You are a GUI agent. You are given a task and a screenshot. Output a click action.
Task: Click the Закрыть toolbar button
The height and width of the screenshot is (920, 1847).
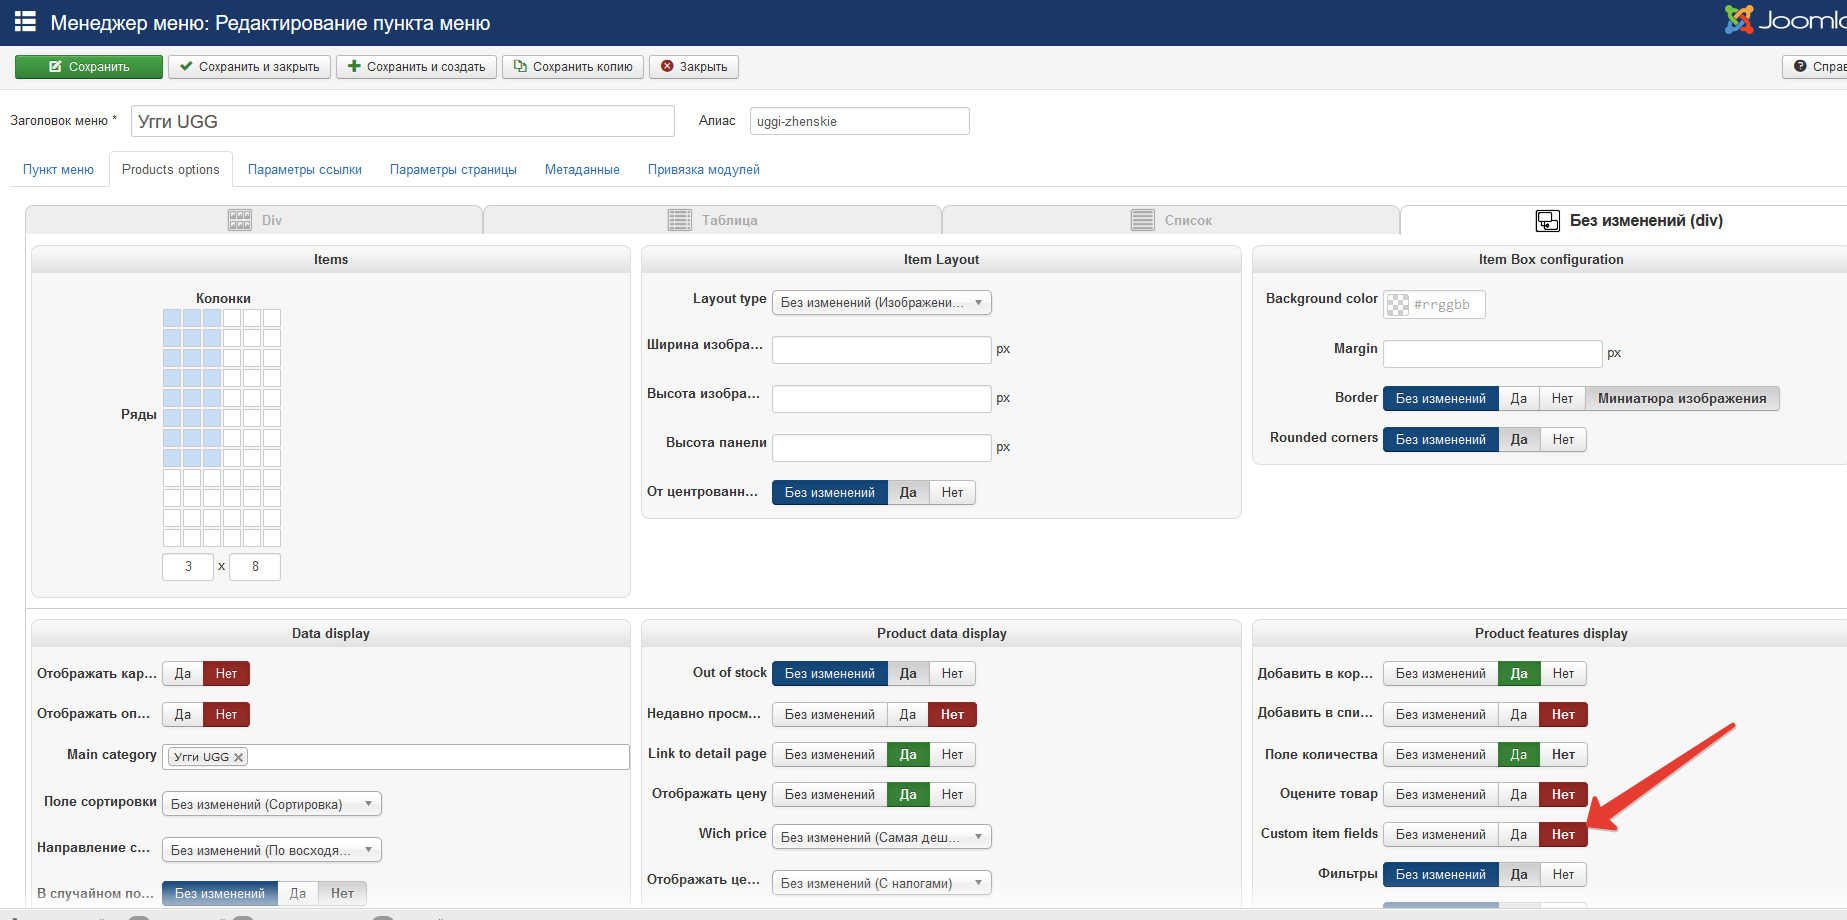point(694,67)
